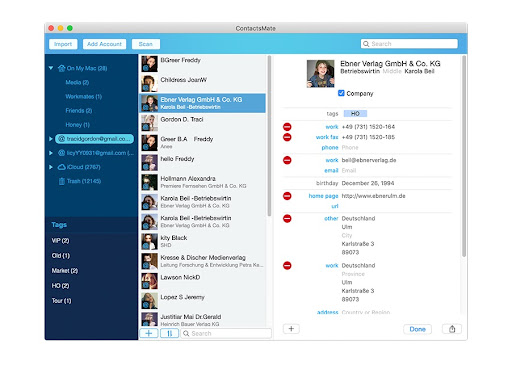Expand the iCloud account tree
This screenshot has width=512, height=370.
point(51,167)
